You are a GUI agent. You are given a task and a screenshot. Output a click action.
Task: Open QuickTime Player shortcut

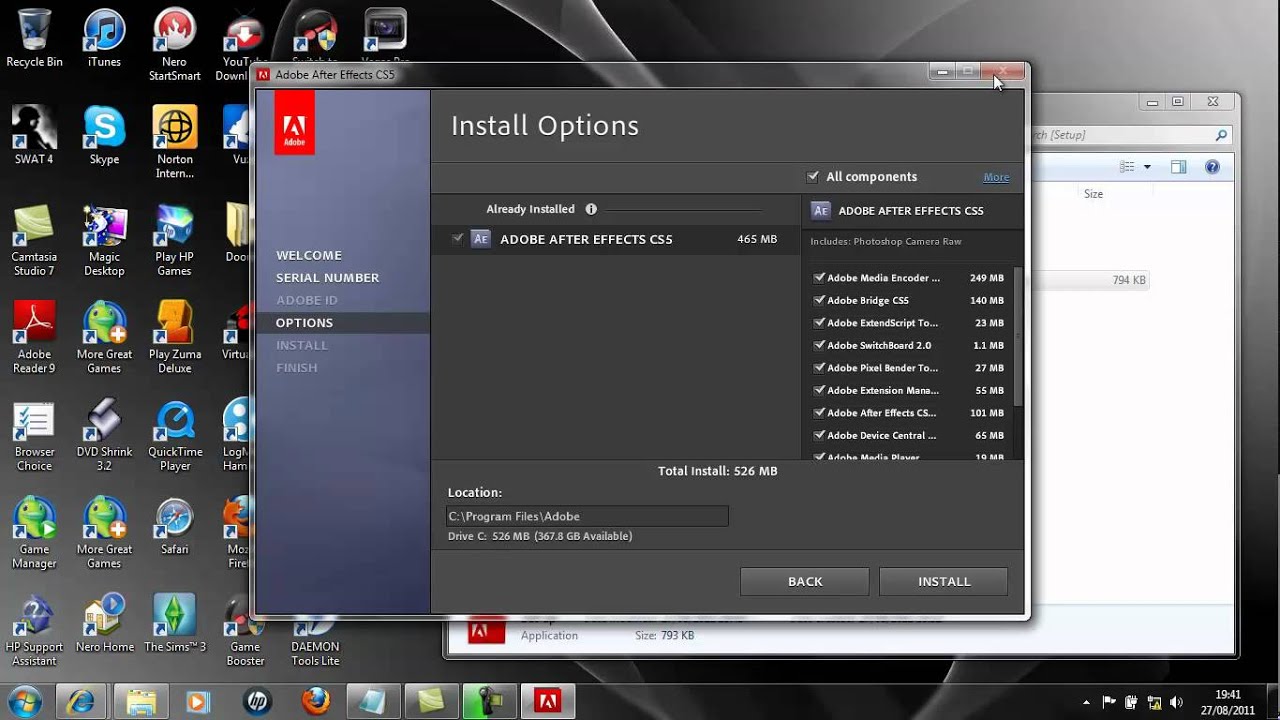(x=174, y=435)
